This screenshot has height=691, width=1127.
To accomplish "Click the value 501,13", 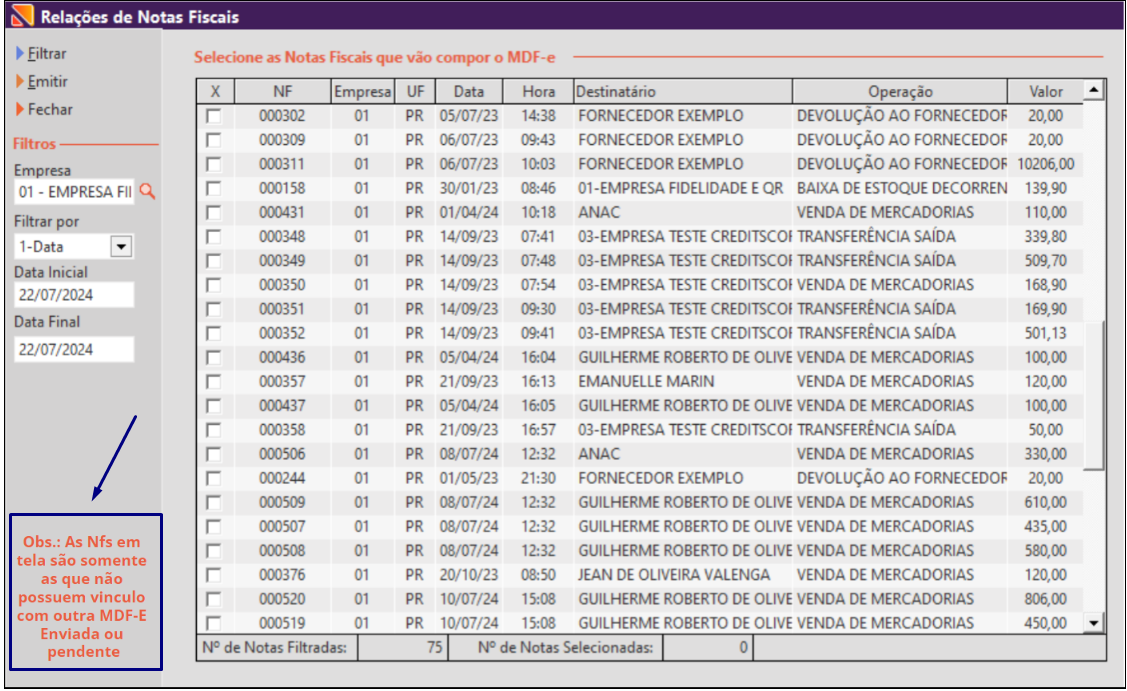I will (1046, 334).
